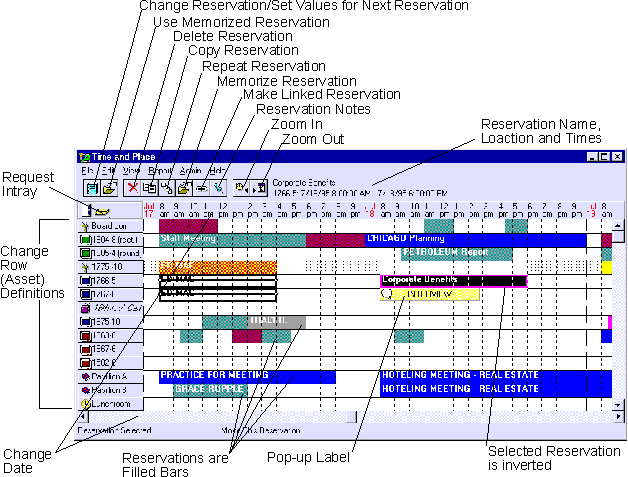Click the Copy Reservation toolbar icon
The width and height of the screenshot is (628, 477).
tap(149, 187)
